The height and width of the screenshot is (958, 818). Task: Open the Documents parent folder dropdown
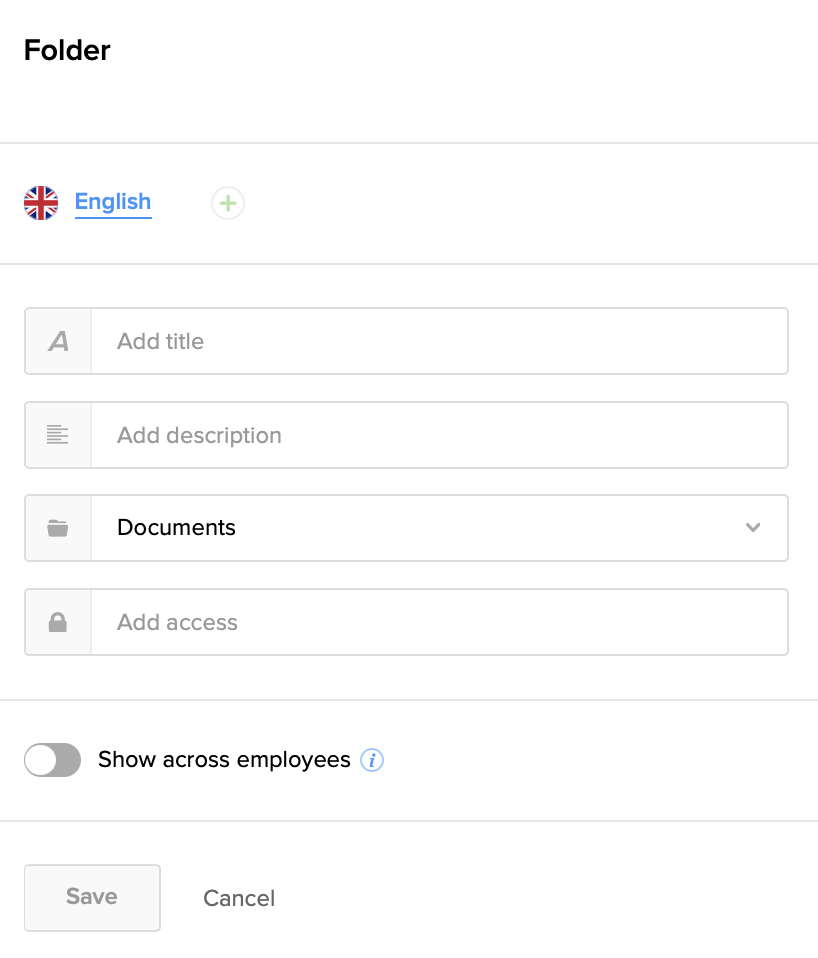[x=420, y=528]
